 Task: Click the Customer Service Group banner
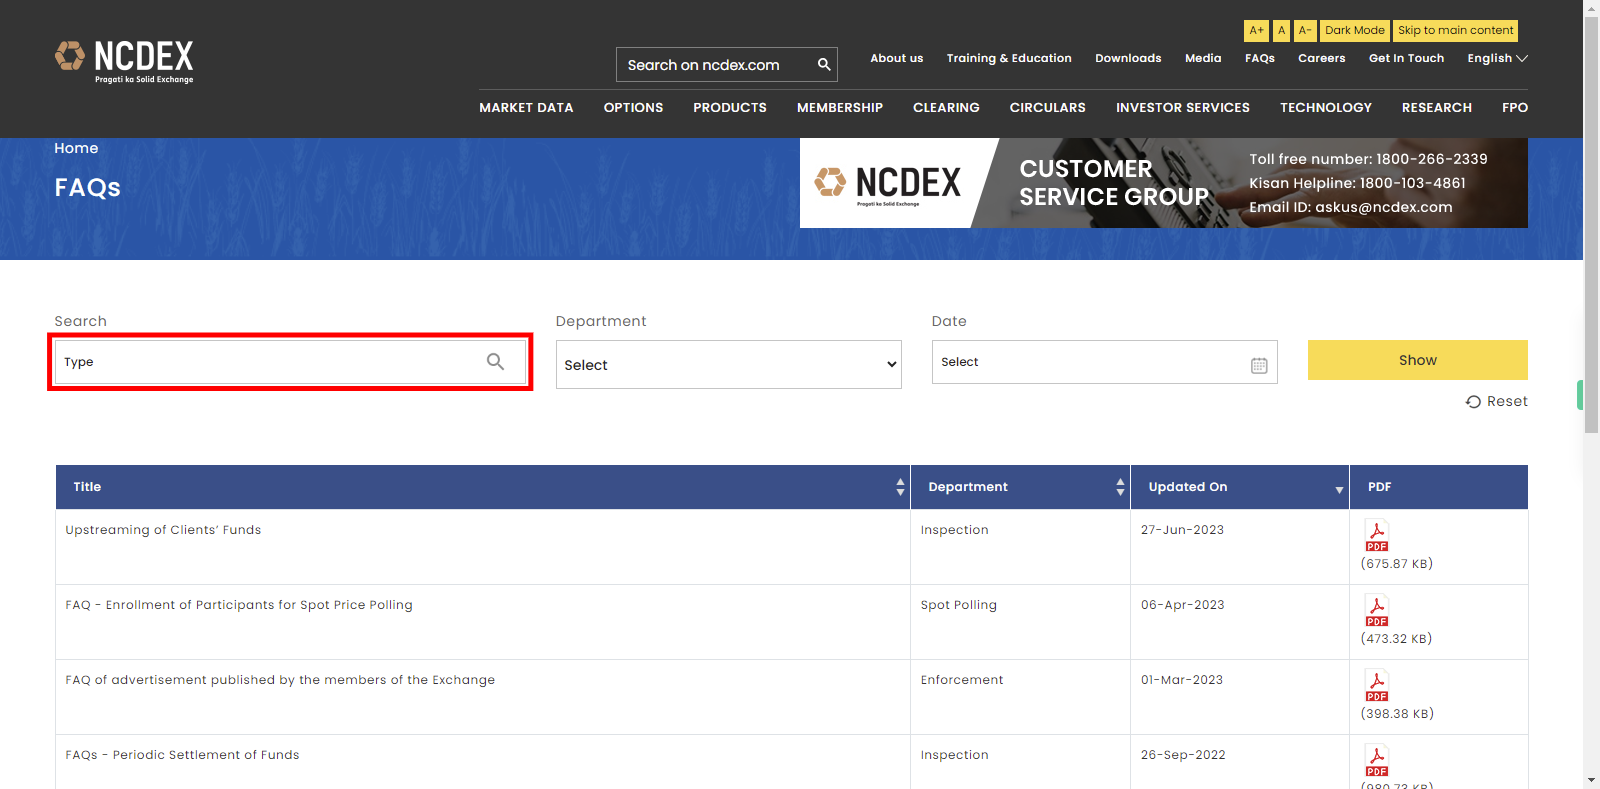[x=1164, y=183]
